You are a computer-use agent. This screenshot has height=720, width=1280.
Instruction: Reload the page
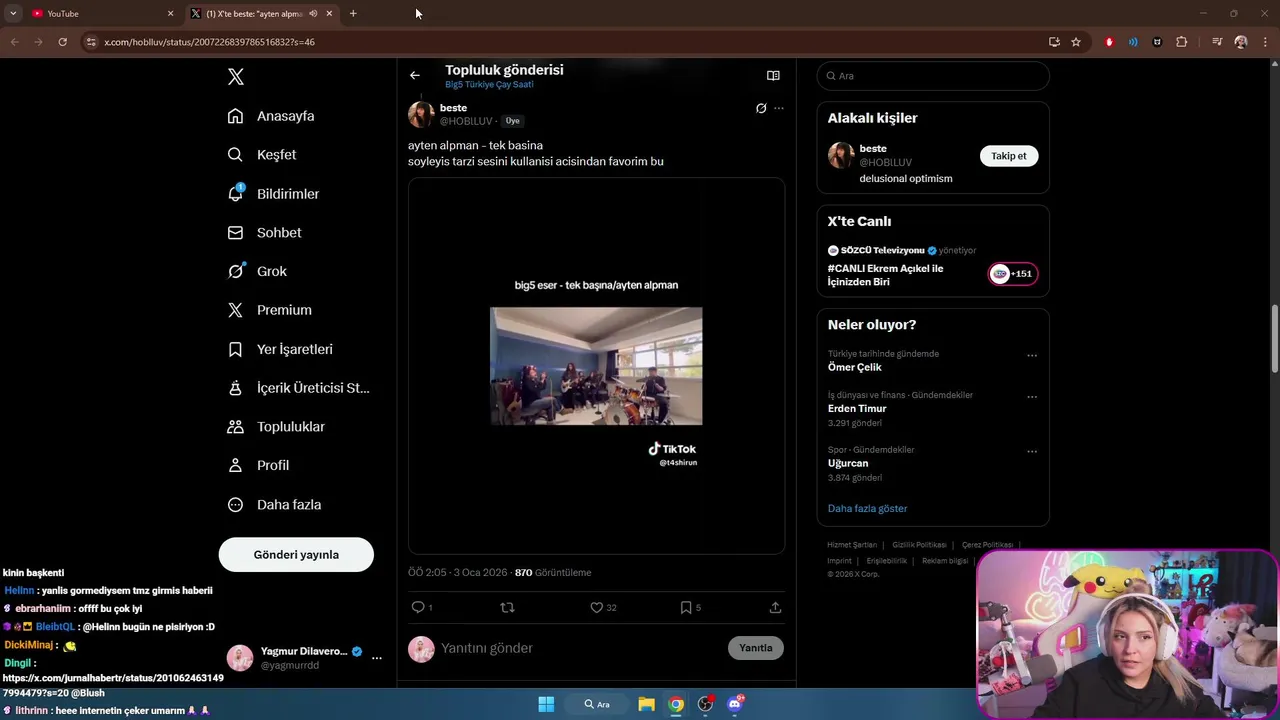tap(62, 42)
